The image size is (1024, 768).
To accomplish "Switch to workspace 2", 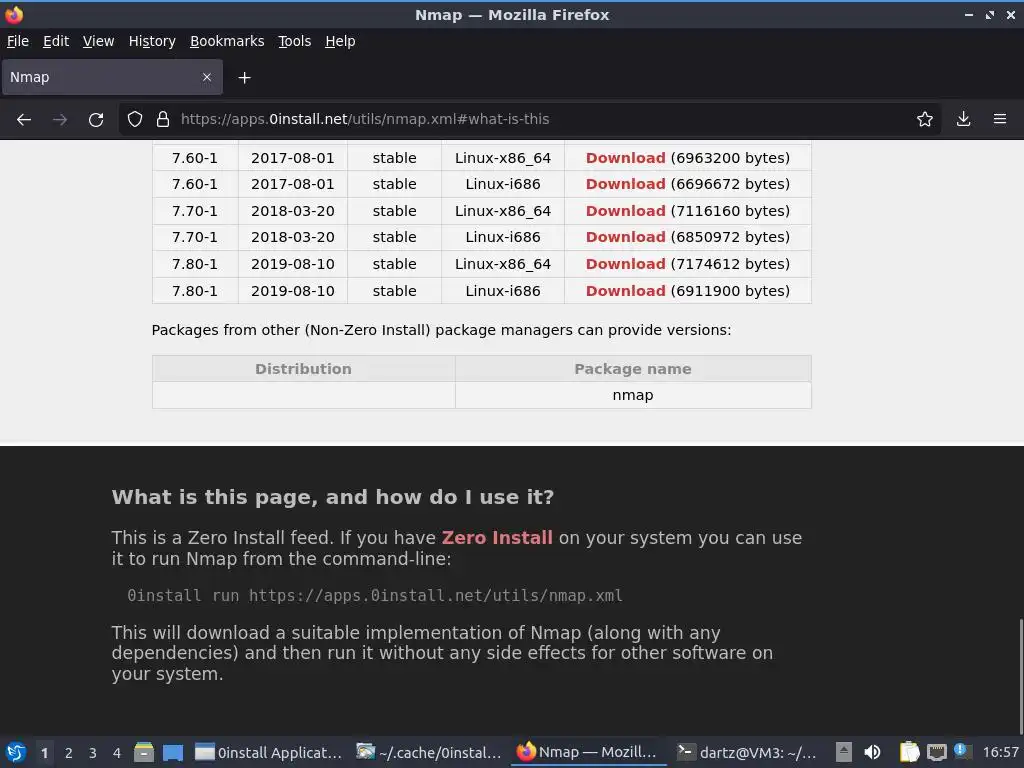I will coord(69,753).
